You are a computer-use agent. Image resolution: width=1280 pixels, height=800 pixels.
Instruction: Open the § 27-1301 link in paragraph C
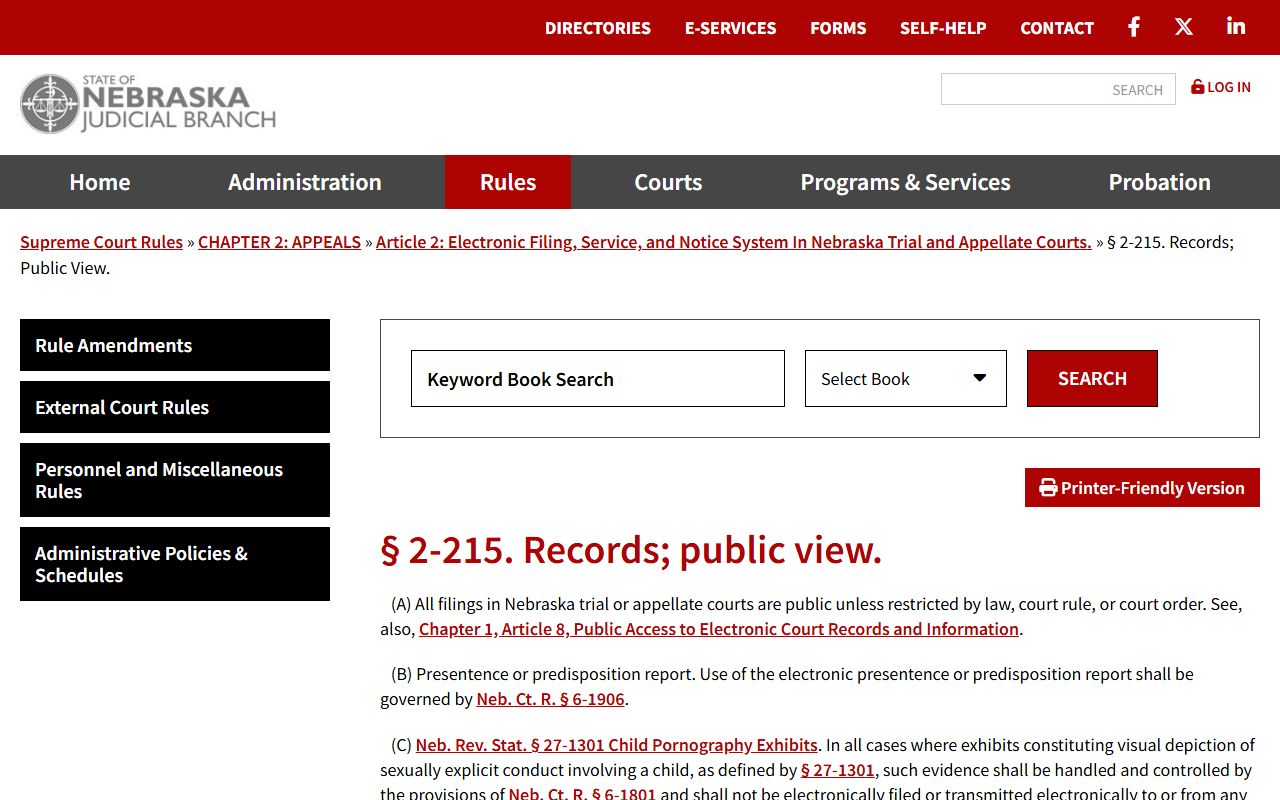click(837, 770)
